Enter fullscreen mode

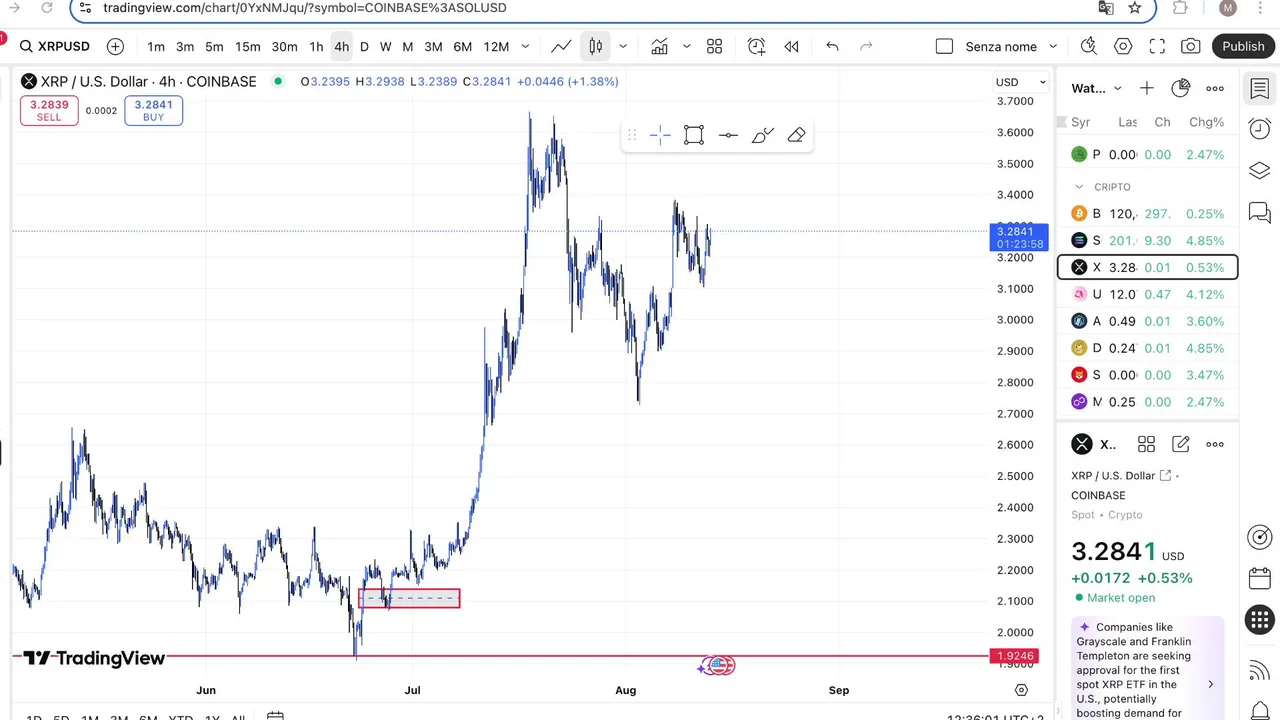click(x=1157, y=46)
